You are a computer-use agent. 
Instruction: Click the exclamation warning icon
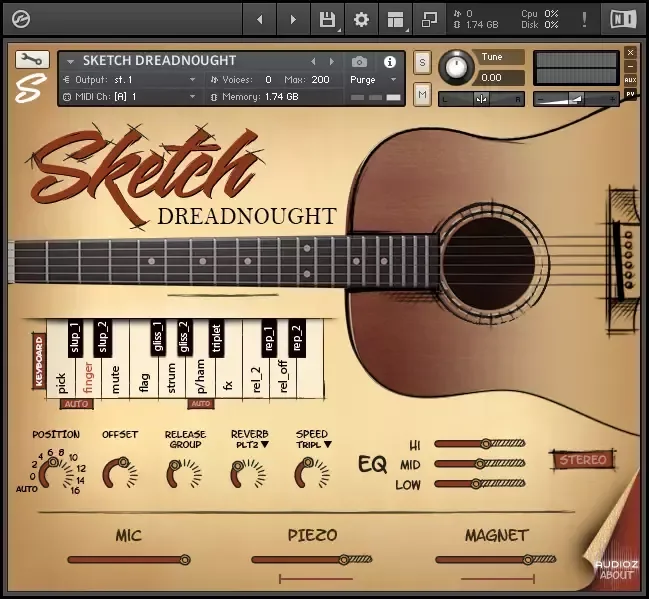[x=584, y=19]
